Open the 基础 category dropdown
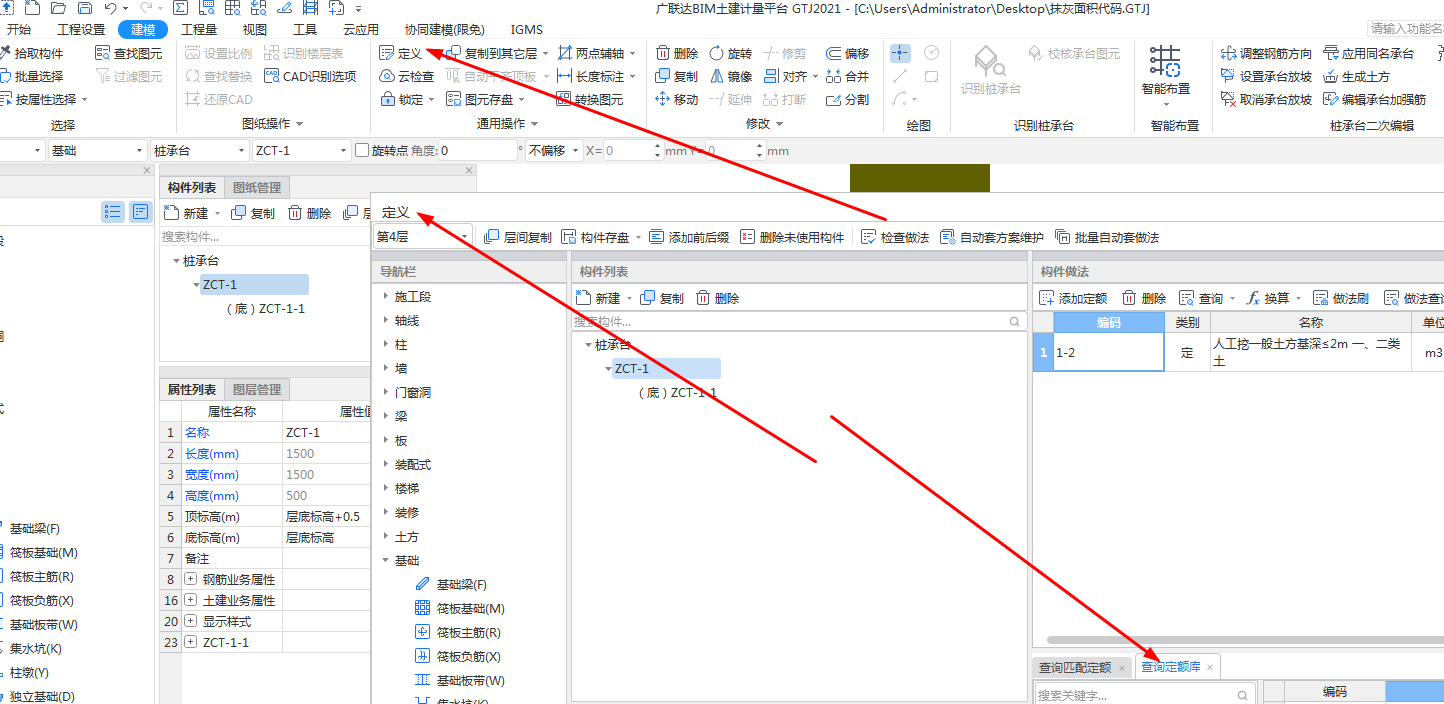 [x=97, y=150]
